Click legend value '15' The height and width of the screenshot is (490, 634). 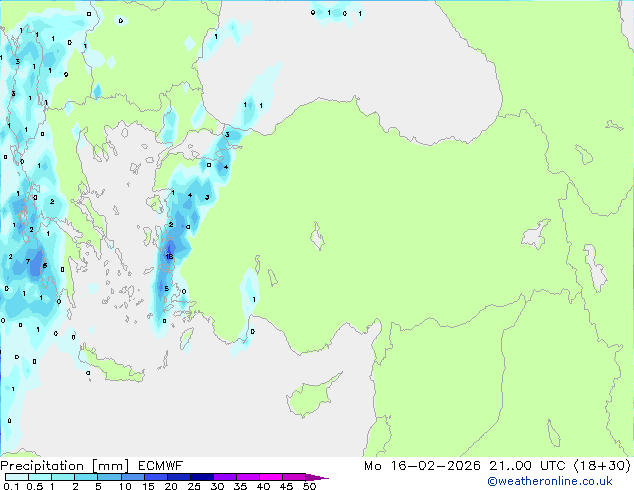[x=148, y=486]
